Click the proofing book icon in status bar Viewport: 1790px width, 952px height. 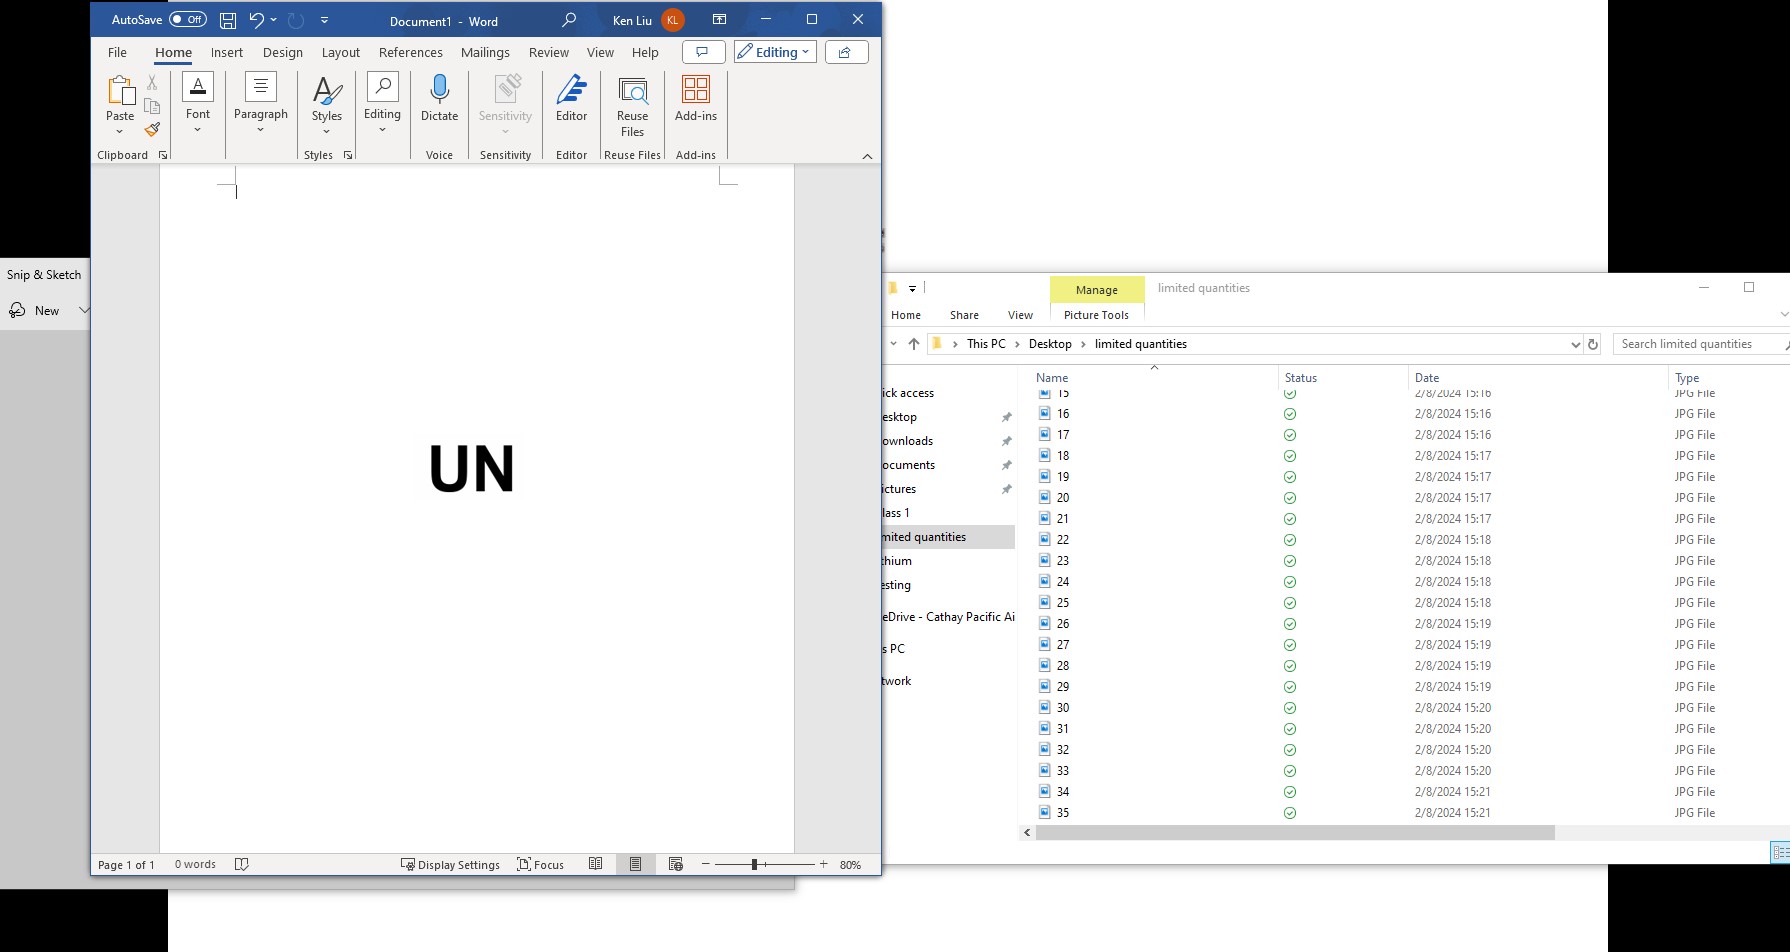coord(241,864)
